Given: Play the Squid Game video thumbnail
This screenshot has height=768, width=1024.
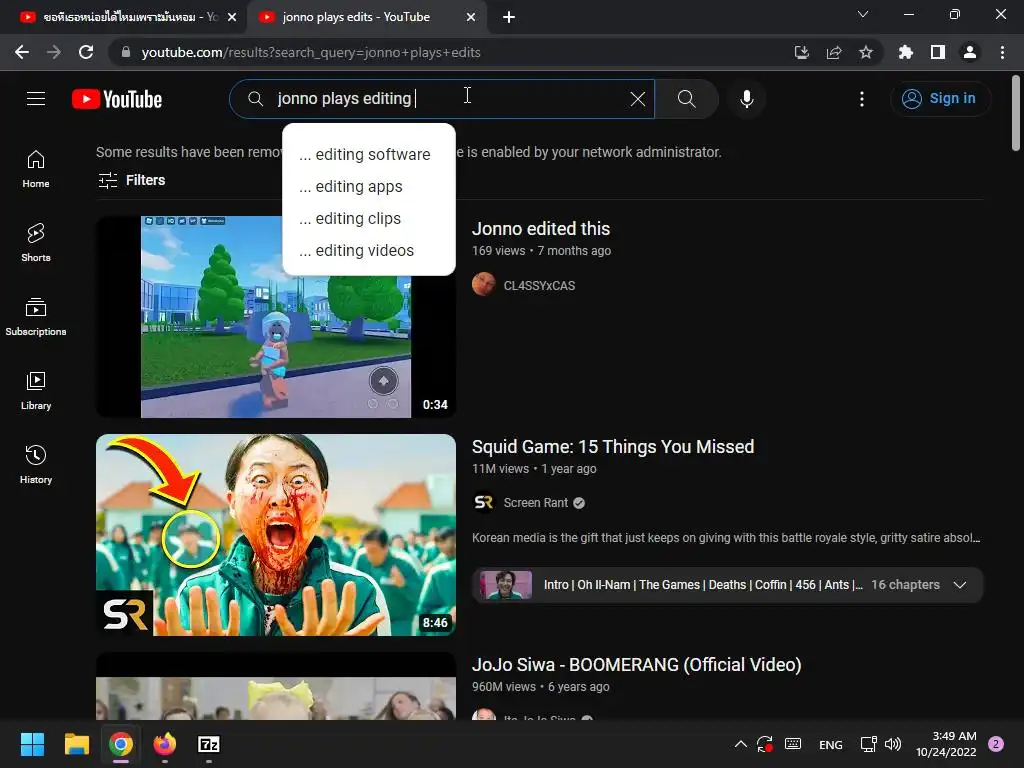Looking at the screenshot, I should click(x=276, y=535).
